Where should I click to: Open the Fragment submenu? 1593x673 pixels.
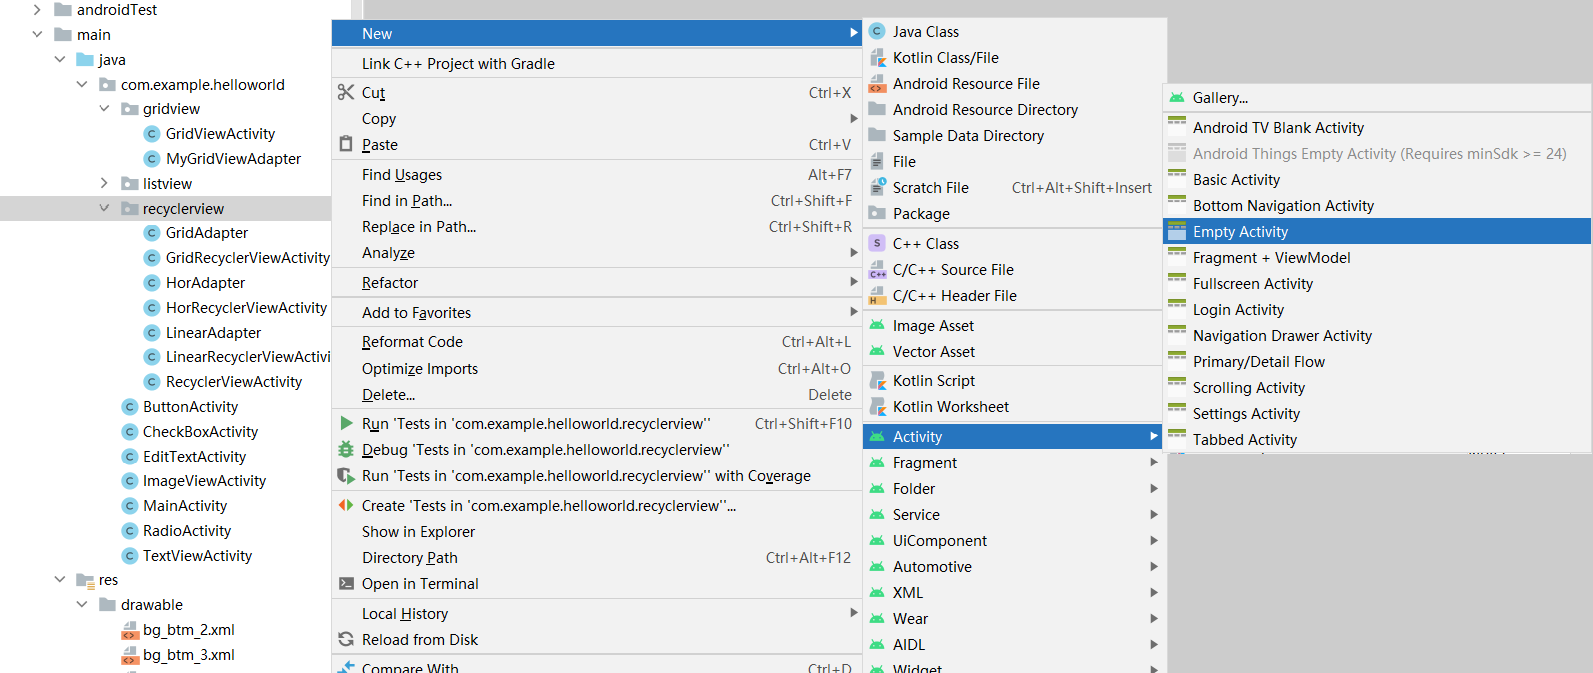coord(925,463)
